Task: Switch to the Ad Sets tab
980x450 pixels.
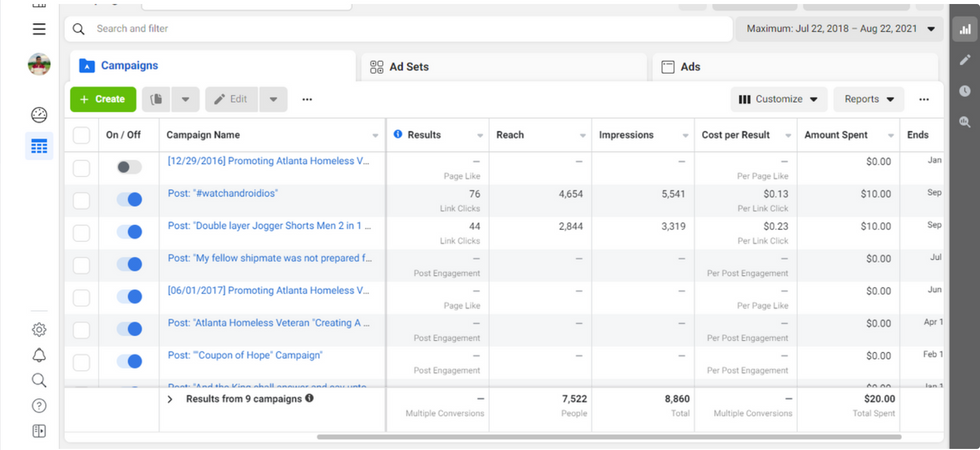Action: coord(504,68)
